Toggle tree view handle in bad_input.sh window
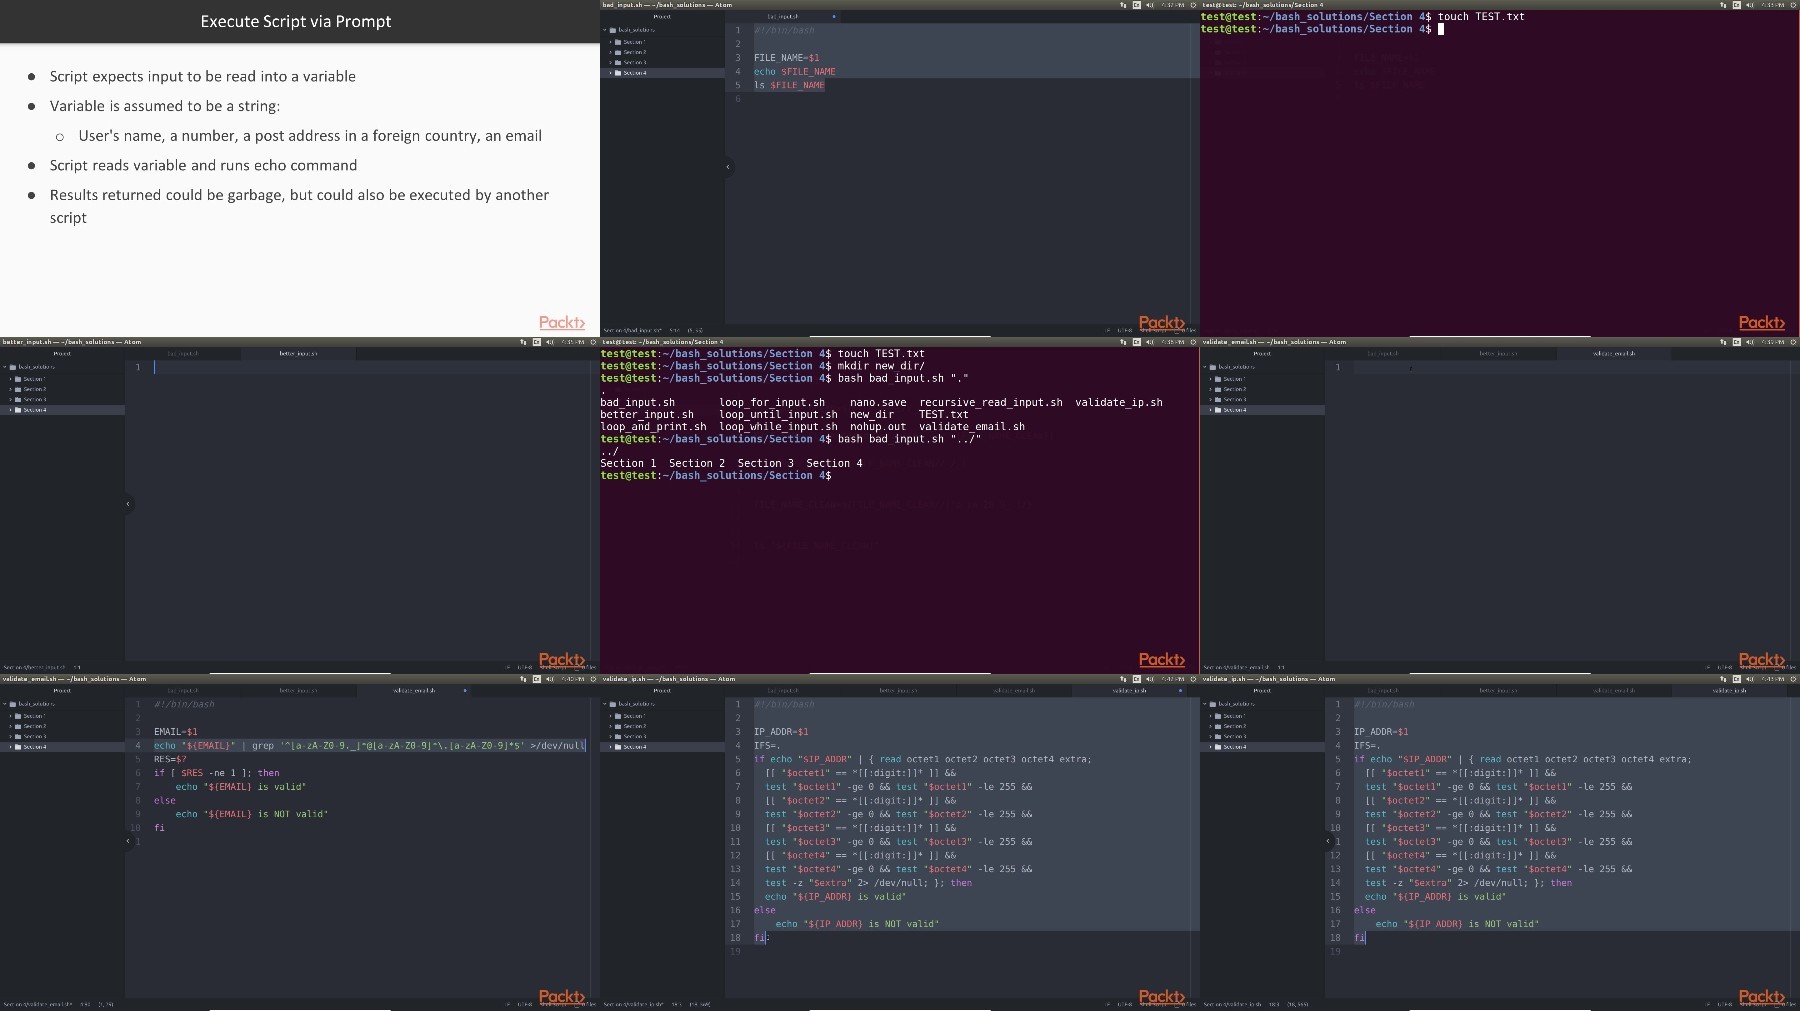The image size is (1800, 1011). tap(728, 167)
